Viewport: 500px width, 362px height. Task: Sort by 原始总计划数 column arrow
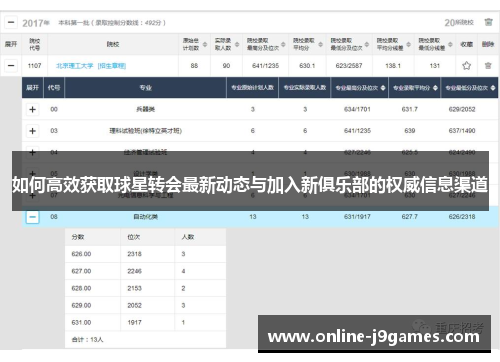pos(205,44)
